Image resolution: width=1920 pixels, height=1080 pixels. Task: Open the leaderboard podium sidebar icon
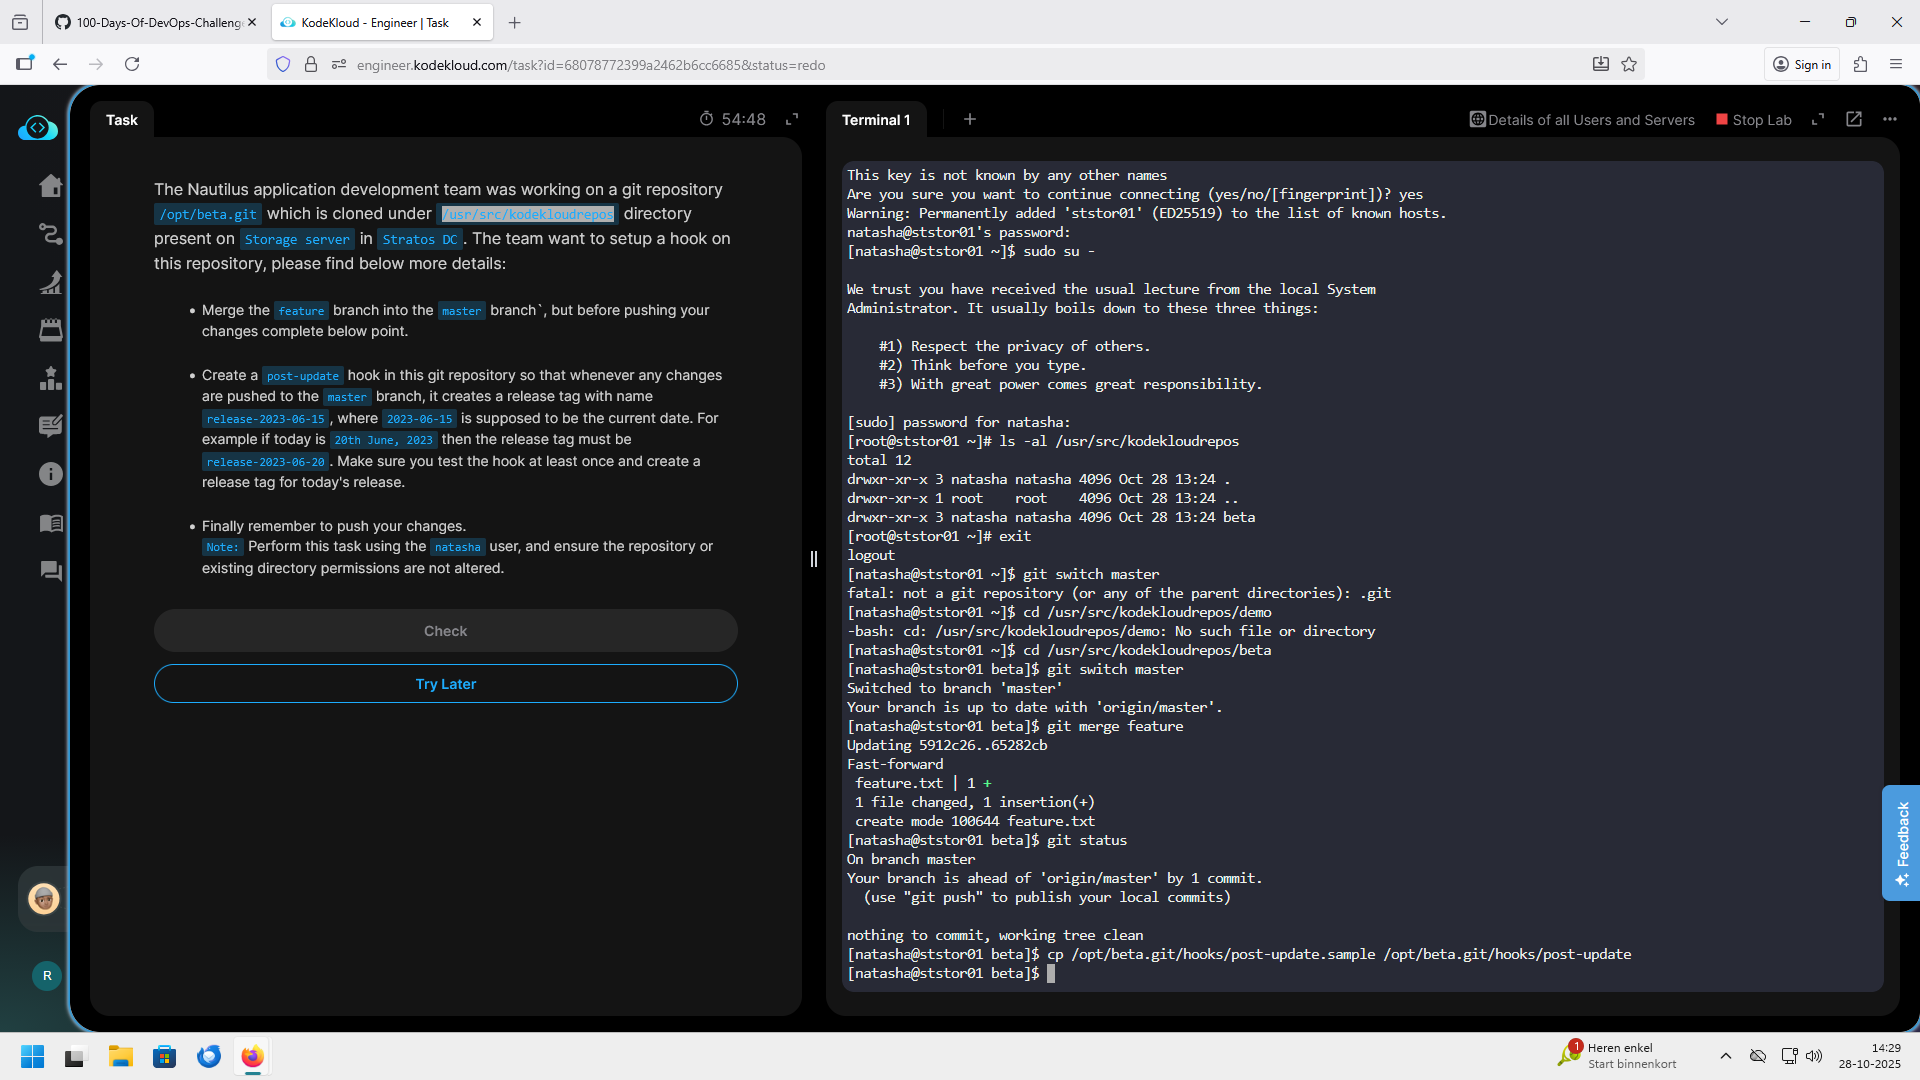[x=50, y=378]
